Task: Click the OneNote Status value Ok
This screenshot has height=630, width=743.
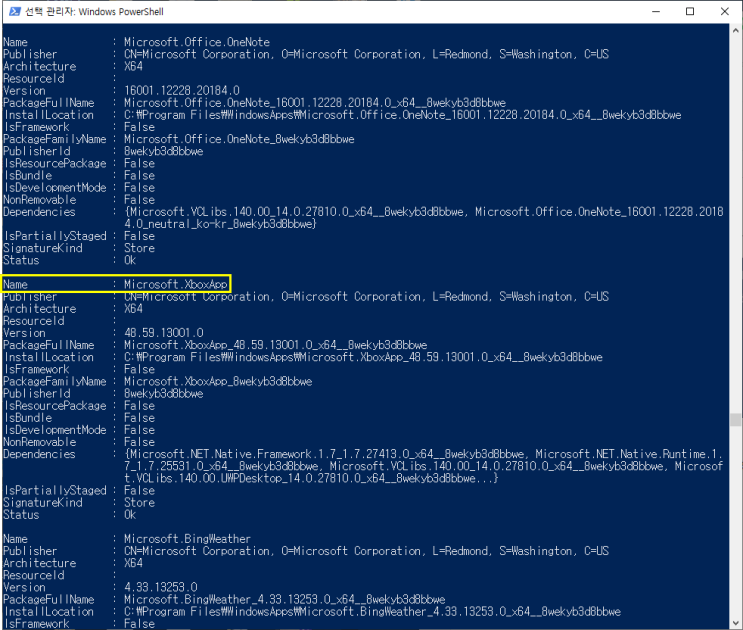Action: pyautogui.click(x=130, y=260)
